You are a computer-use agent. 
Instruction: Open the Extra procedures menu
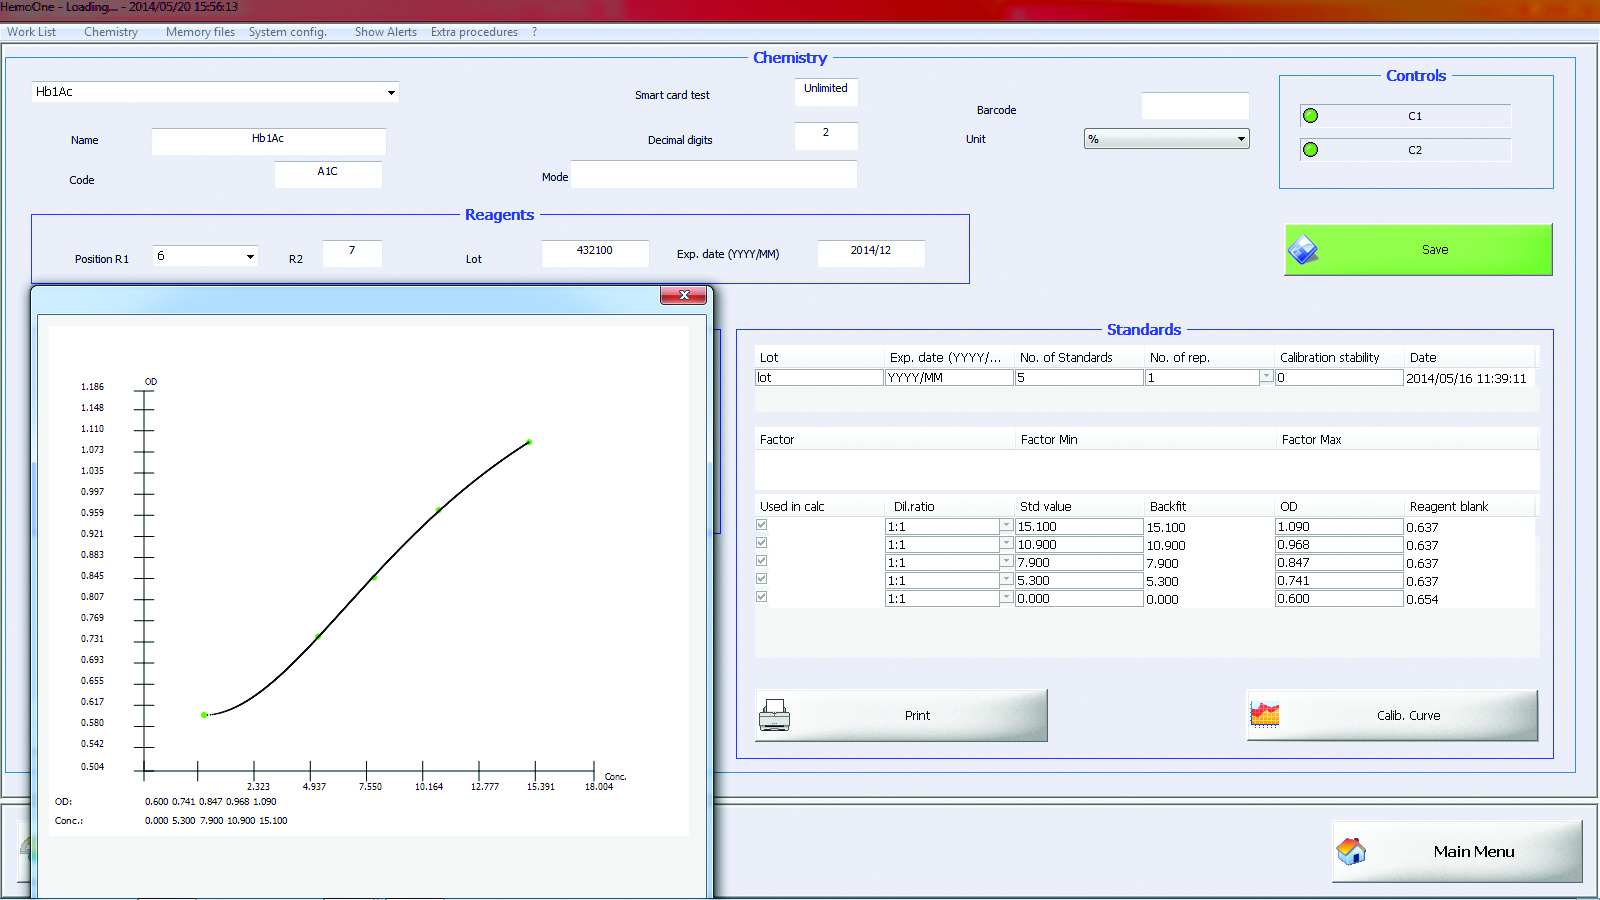[474, 32]
